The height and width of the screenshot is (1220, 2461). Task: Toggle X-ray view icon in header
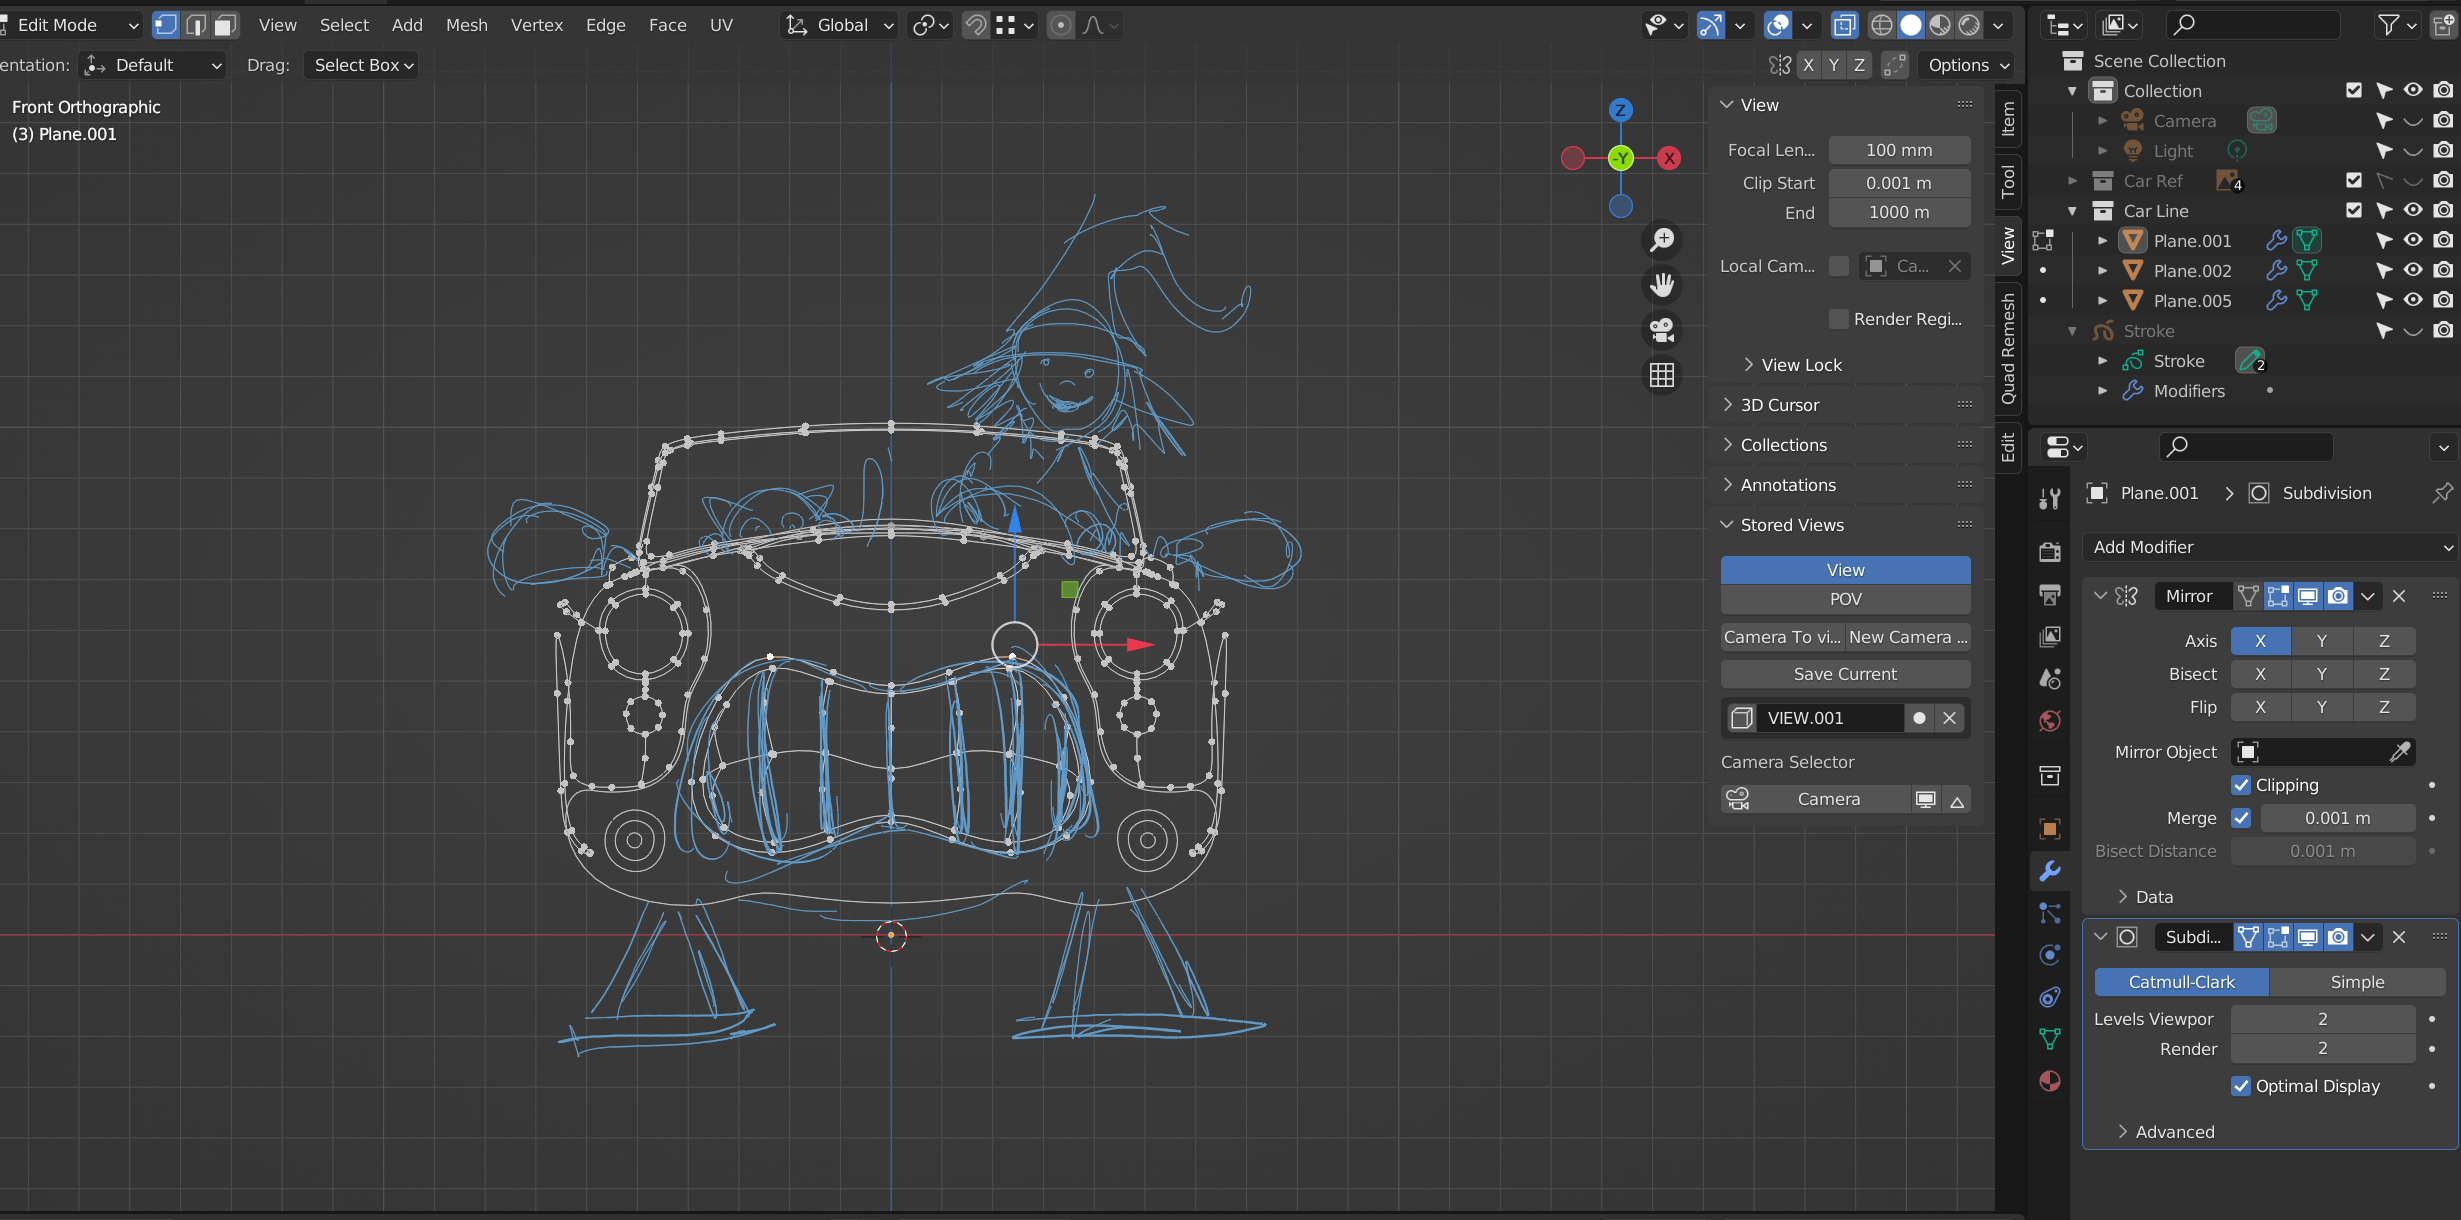1844,25
